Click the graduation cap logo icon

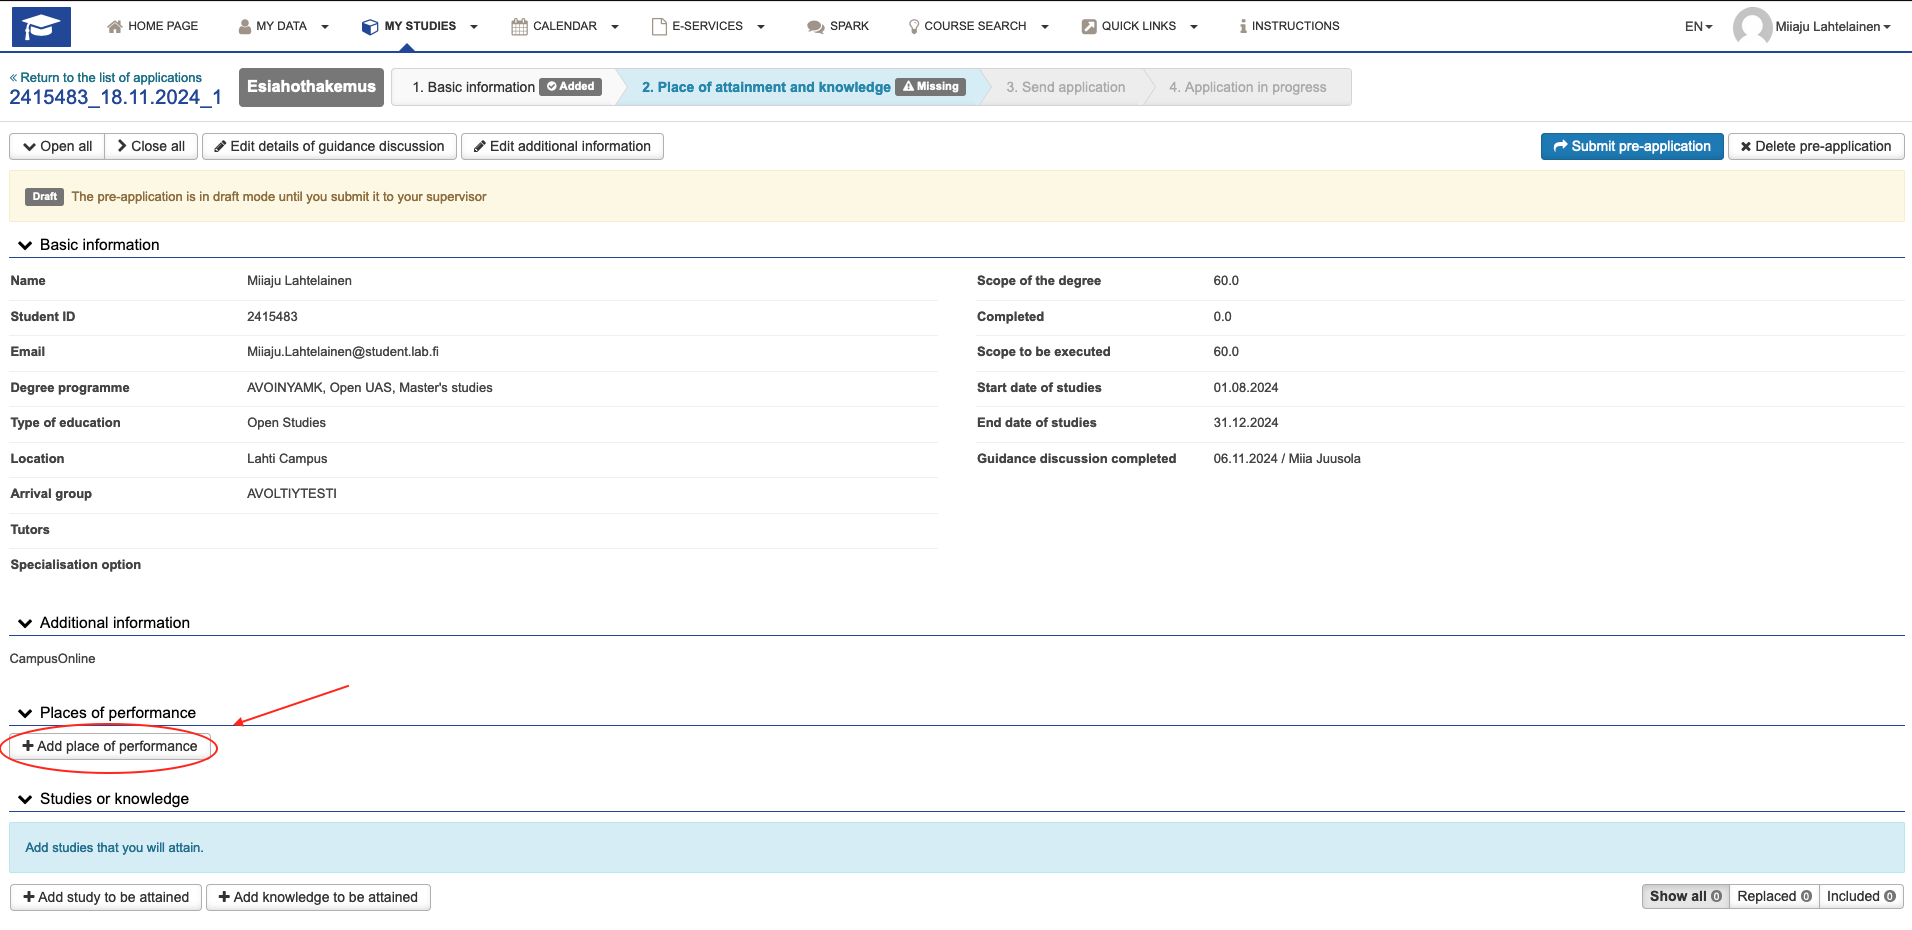[x=41, y=27]
